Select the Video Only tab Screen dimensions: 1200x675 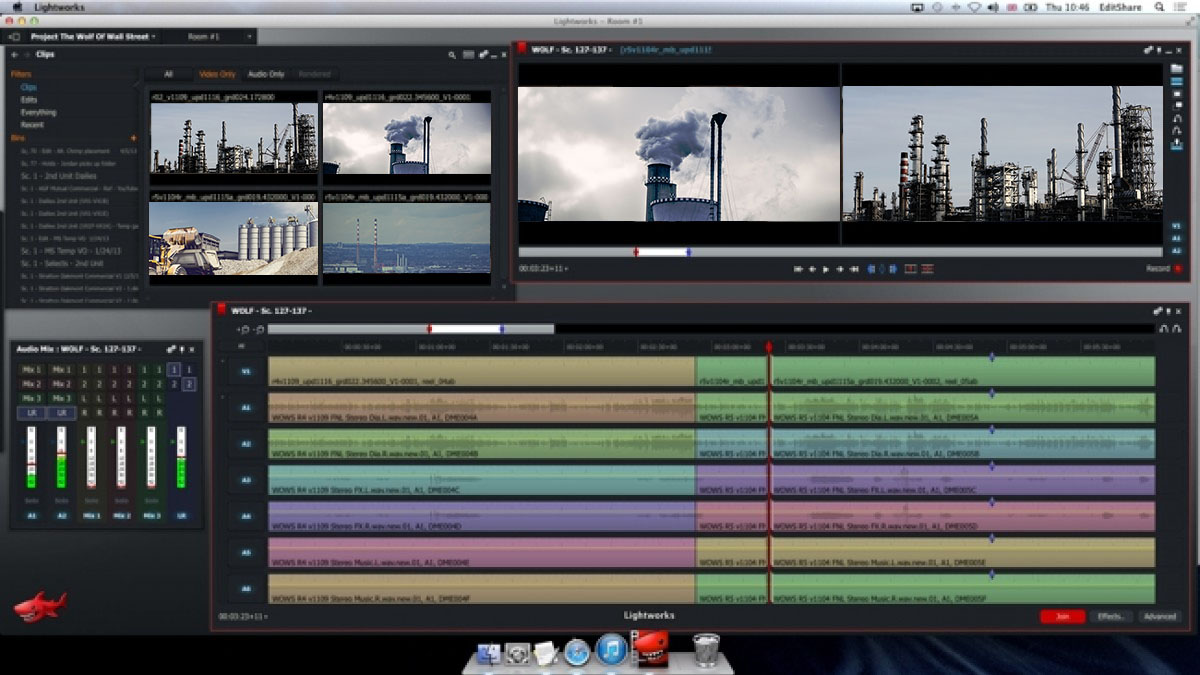pyautogui.click(x=217, y=74)
